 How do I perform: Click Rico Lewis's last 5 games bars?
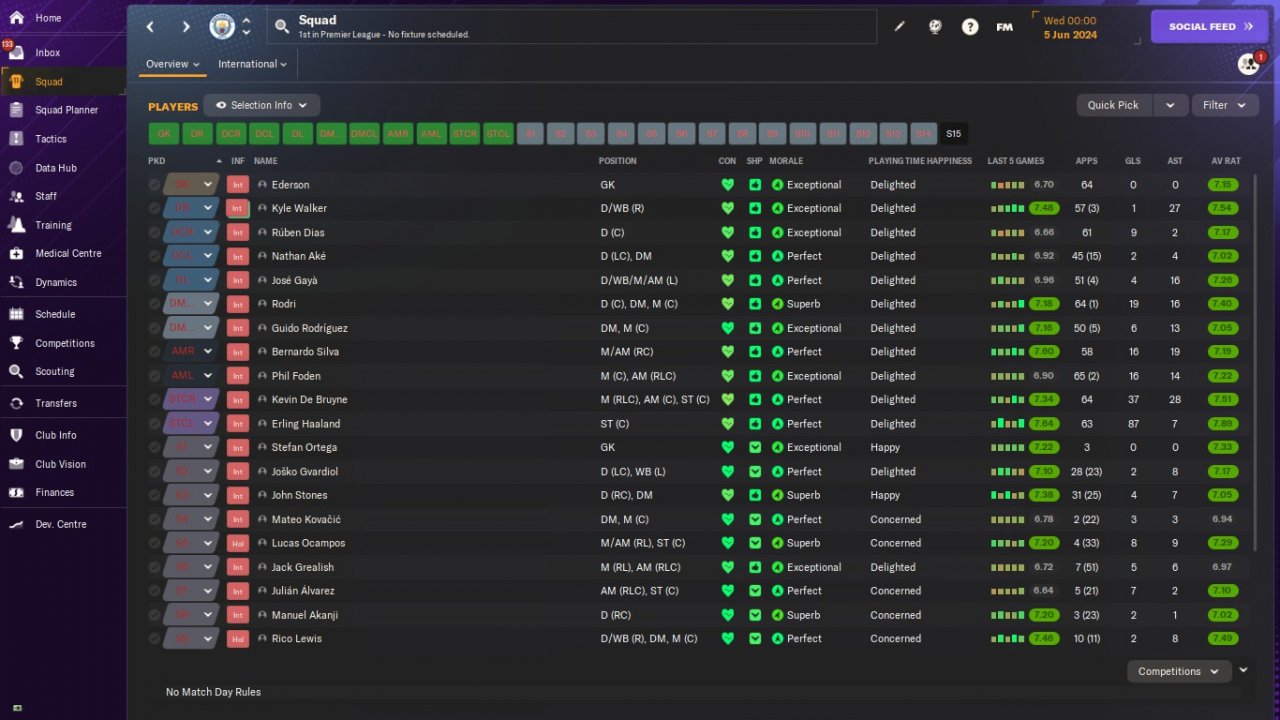[1008, 639]
